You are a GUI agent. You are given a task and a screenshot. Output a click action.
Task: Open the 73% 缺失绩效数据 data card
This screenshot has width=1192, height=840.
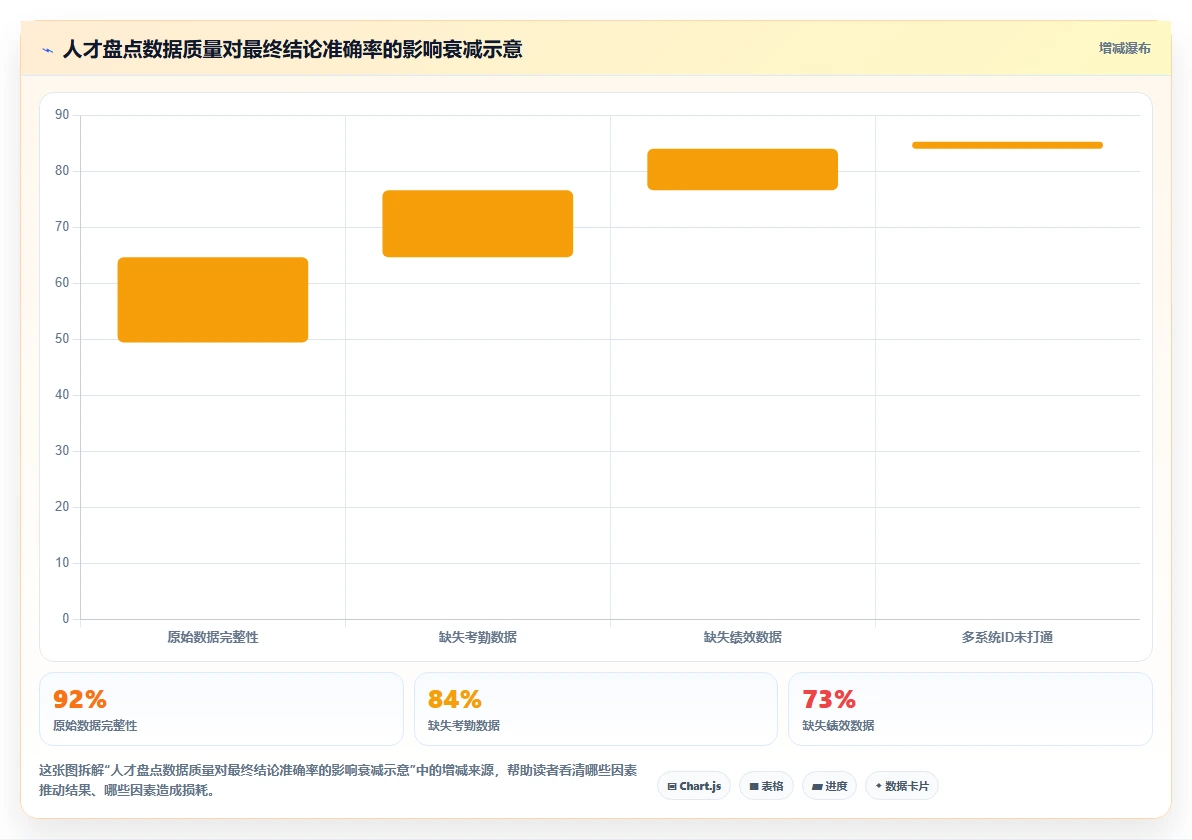pos(970,708)
